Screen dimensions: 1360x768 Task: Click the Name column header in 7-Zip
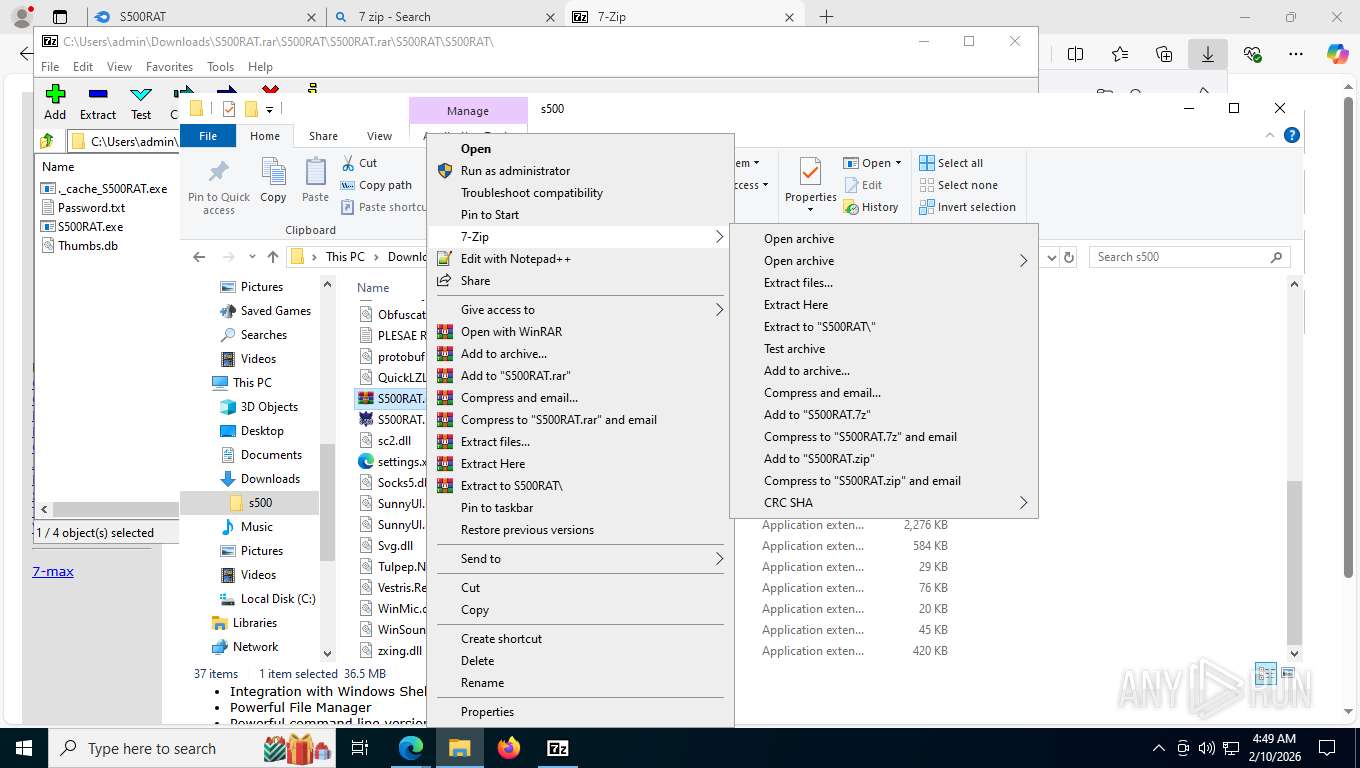(58, 167)
